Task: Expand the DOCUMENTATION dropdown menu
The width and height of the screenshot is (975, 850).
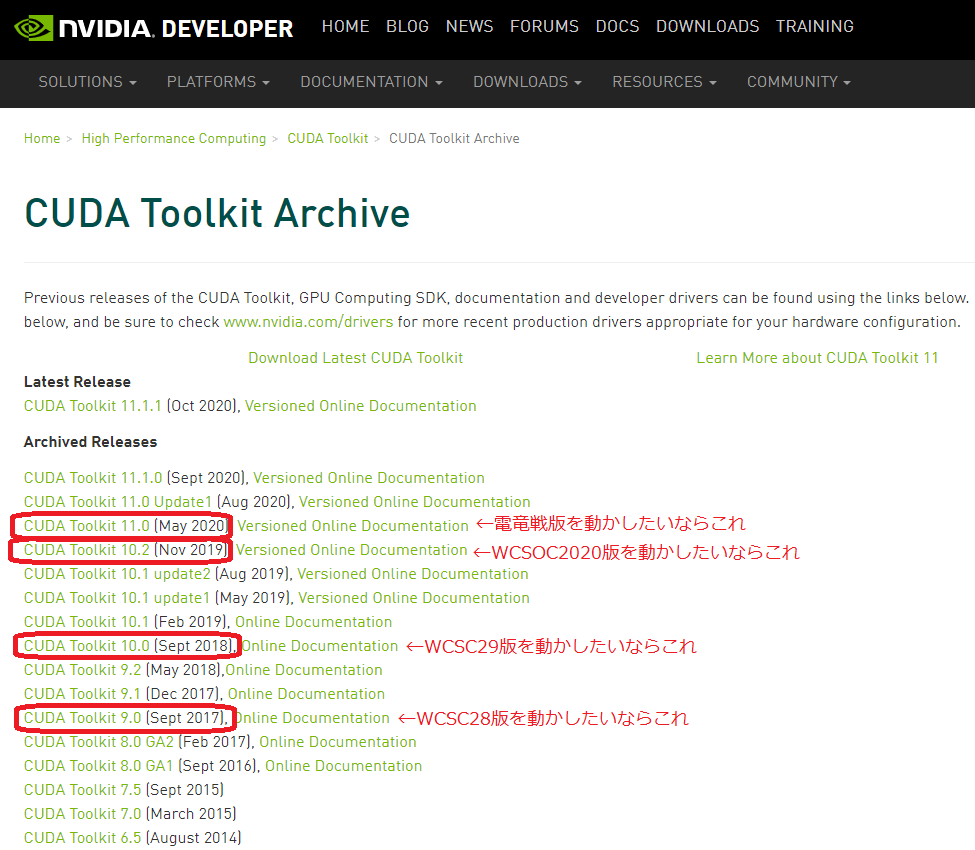Action: pos(371,82)
